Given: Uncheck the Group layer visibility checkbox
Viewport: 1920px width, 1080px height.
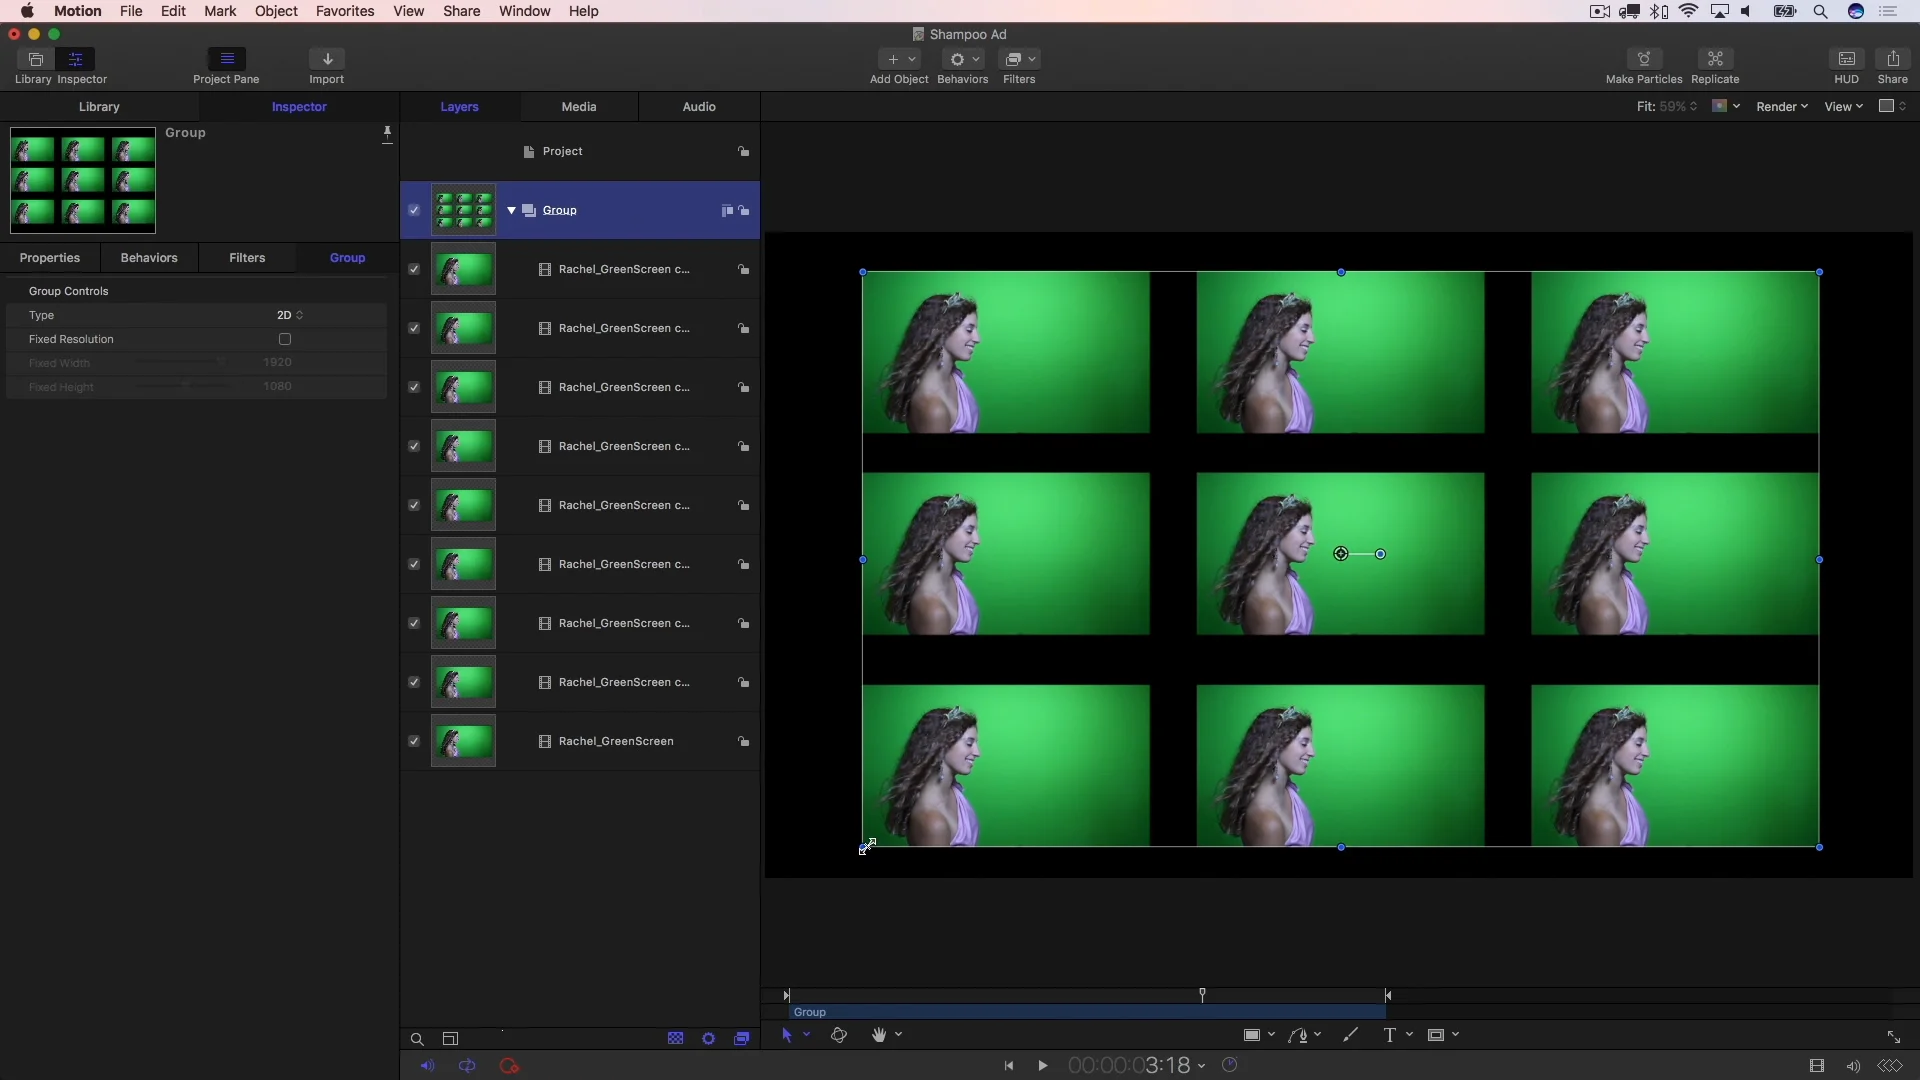Looking at the screenshot, I should pyautogui.click(x=414, y=210).
